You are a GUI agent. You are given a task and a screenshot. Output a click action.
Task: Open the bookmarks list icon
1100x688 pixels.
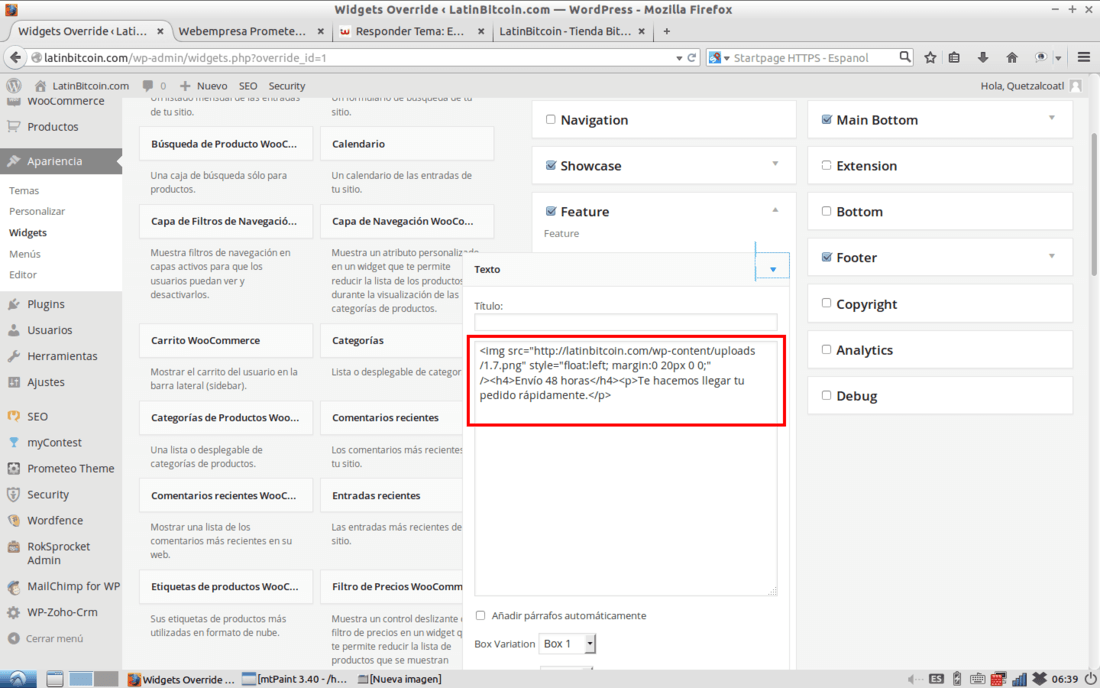coord(954,58)
